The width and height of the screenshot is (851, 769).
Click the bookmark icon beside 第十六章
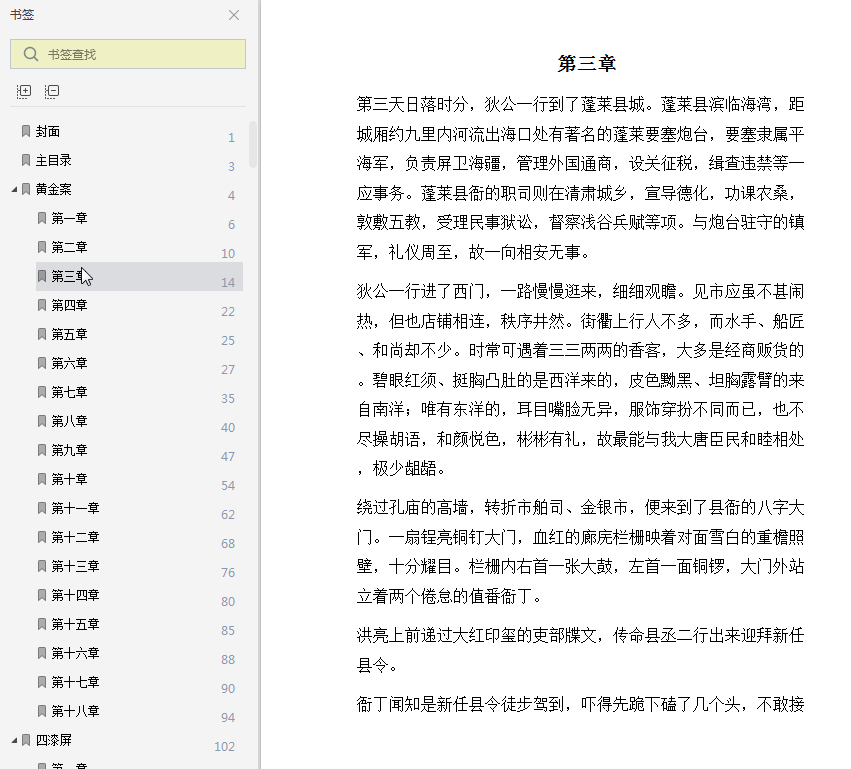[x=42, y=653]
